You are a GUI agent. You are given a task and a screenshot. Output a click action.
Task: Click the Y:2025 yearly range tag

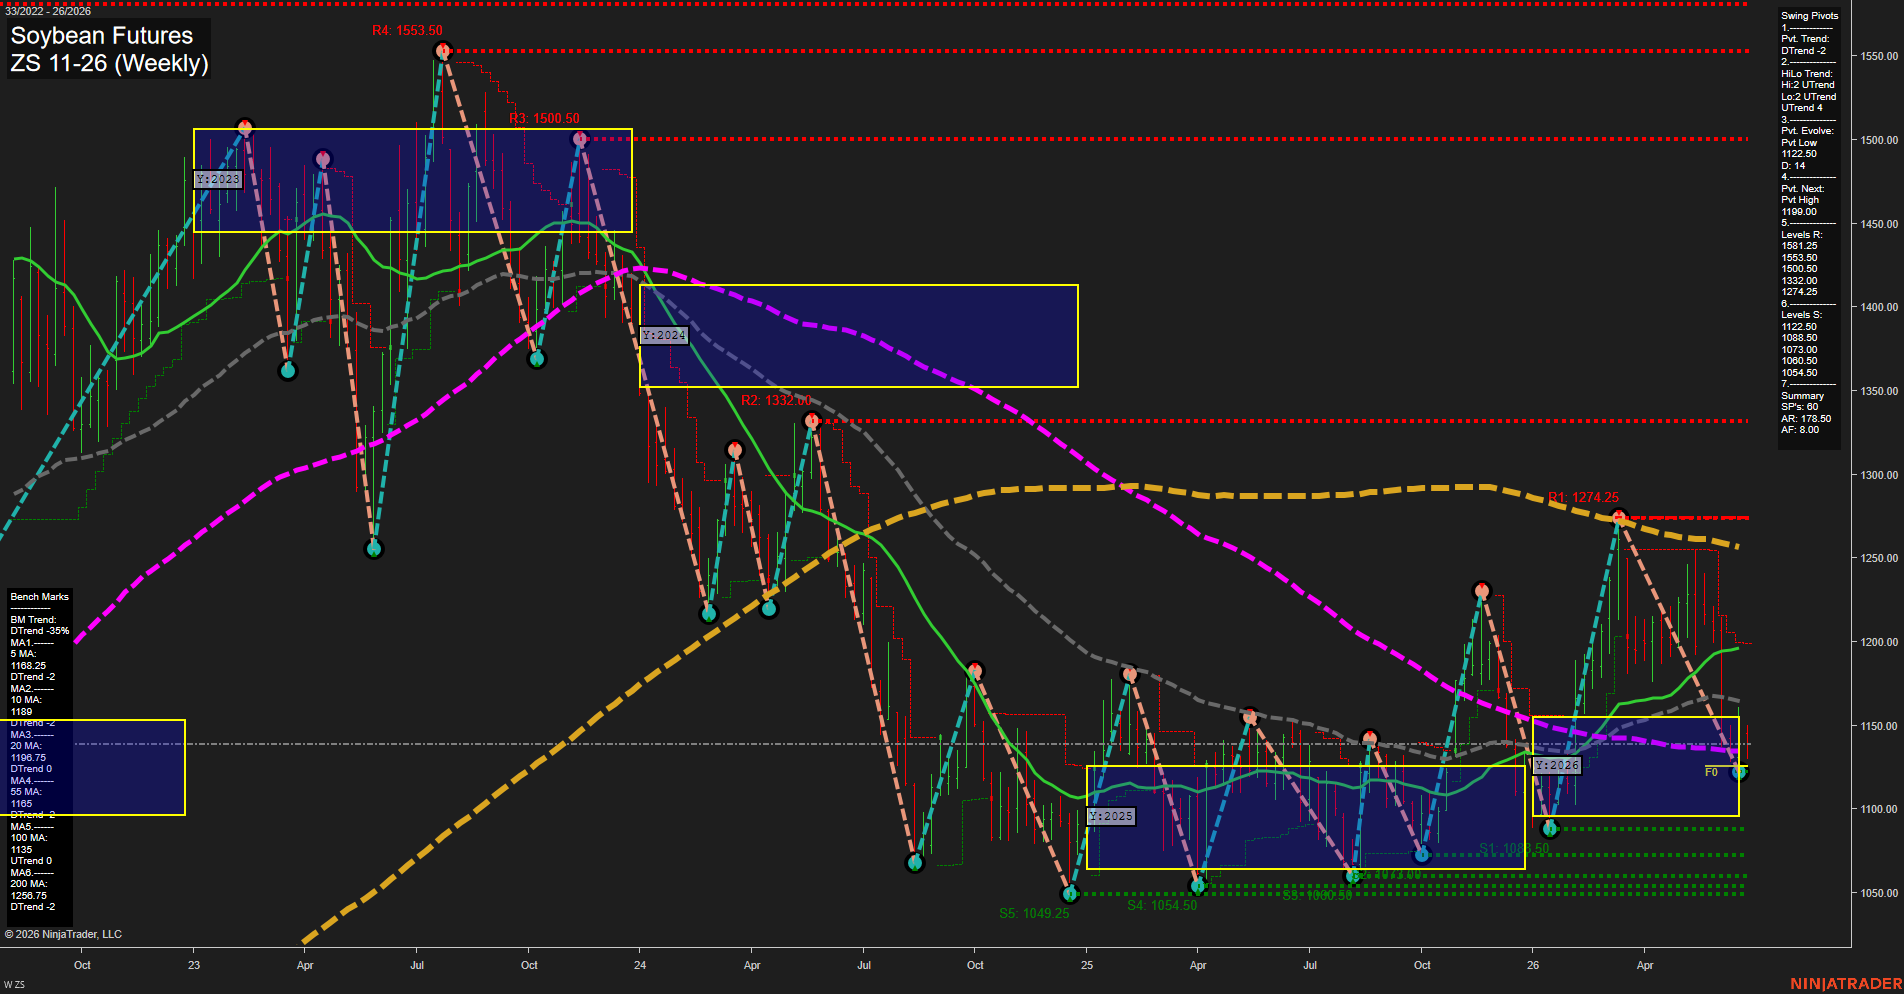1111,816
